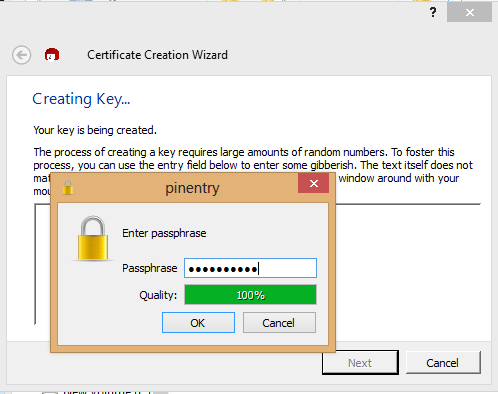Cancel the Certificate Creation Wizard
This screenshot has width=498, height=394.
(443, 363)
